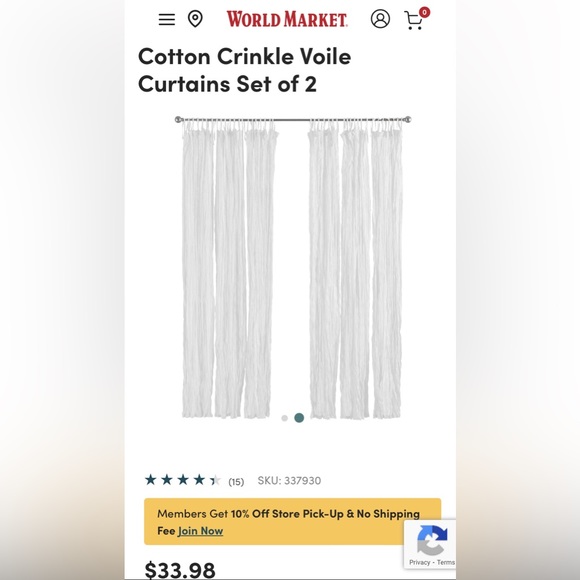Tap the half-filled fifth rating star
Image resolution: width=580 pixels, height=580 pixels.
tap(215, 480)
